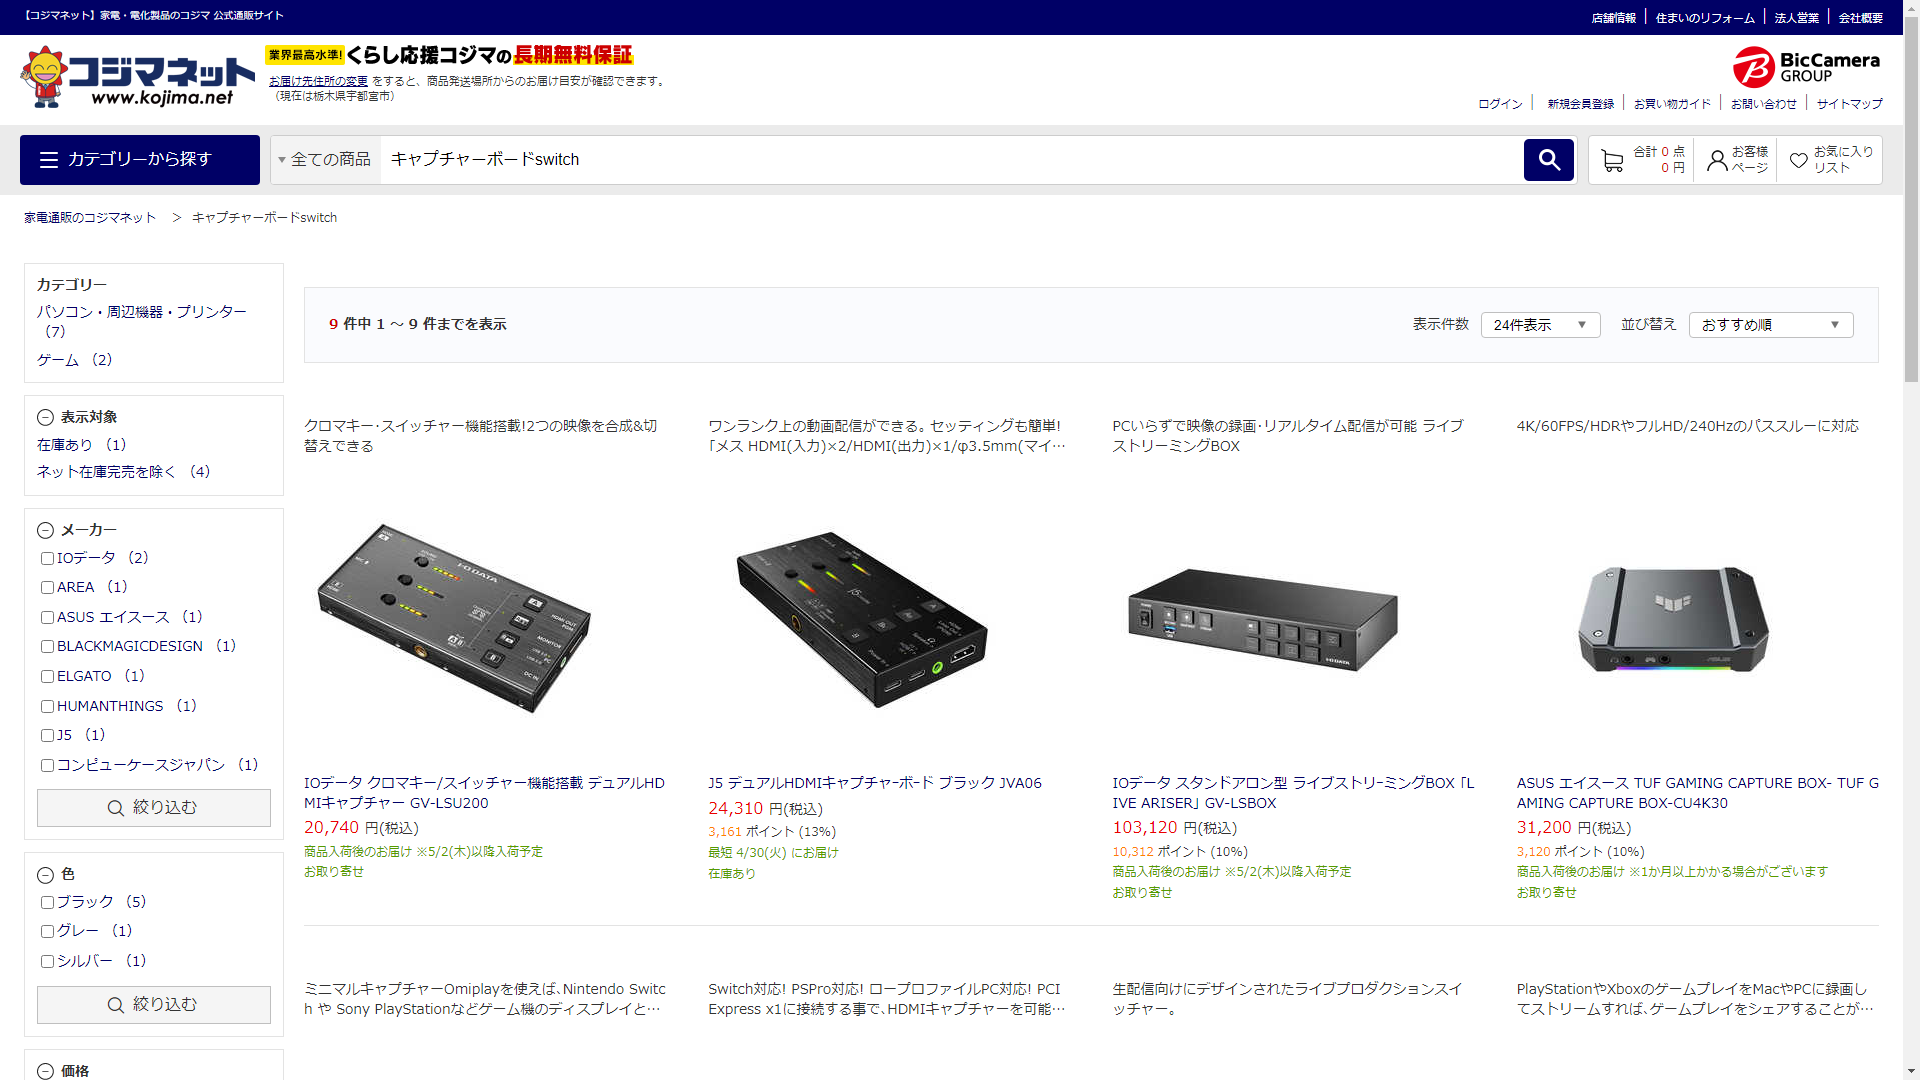Screen dimensions: 1920x1080
Task: Open the 24件表示 display count dropdown
Action: click(1540, 325)
